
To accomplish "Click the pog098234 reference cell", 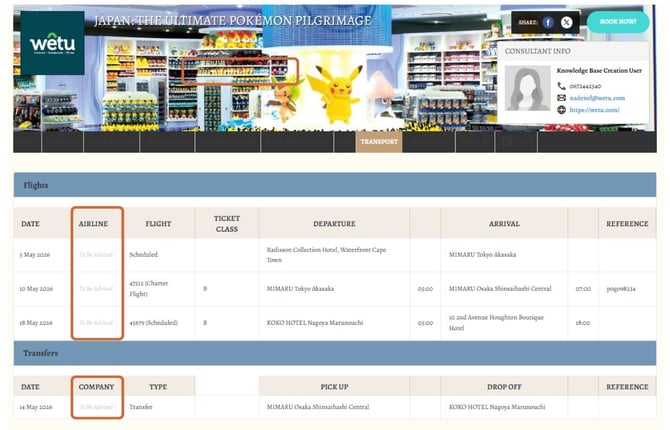I will click(621, 289).
